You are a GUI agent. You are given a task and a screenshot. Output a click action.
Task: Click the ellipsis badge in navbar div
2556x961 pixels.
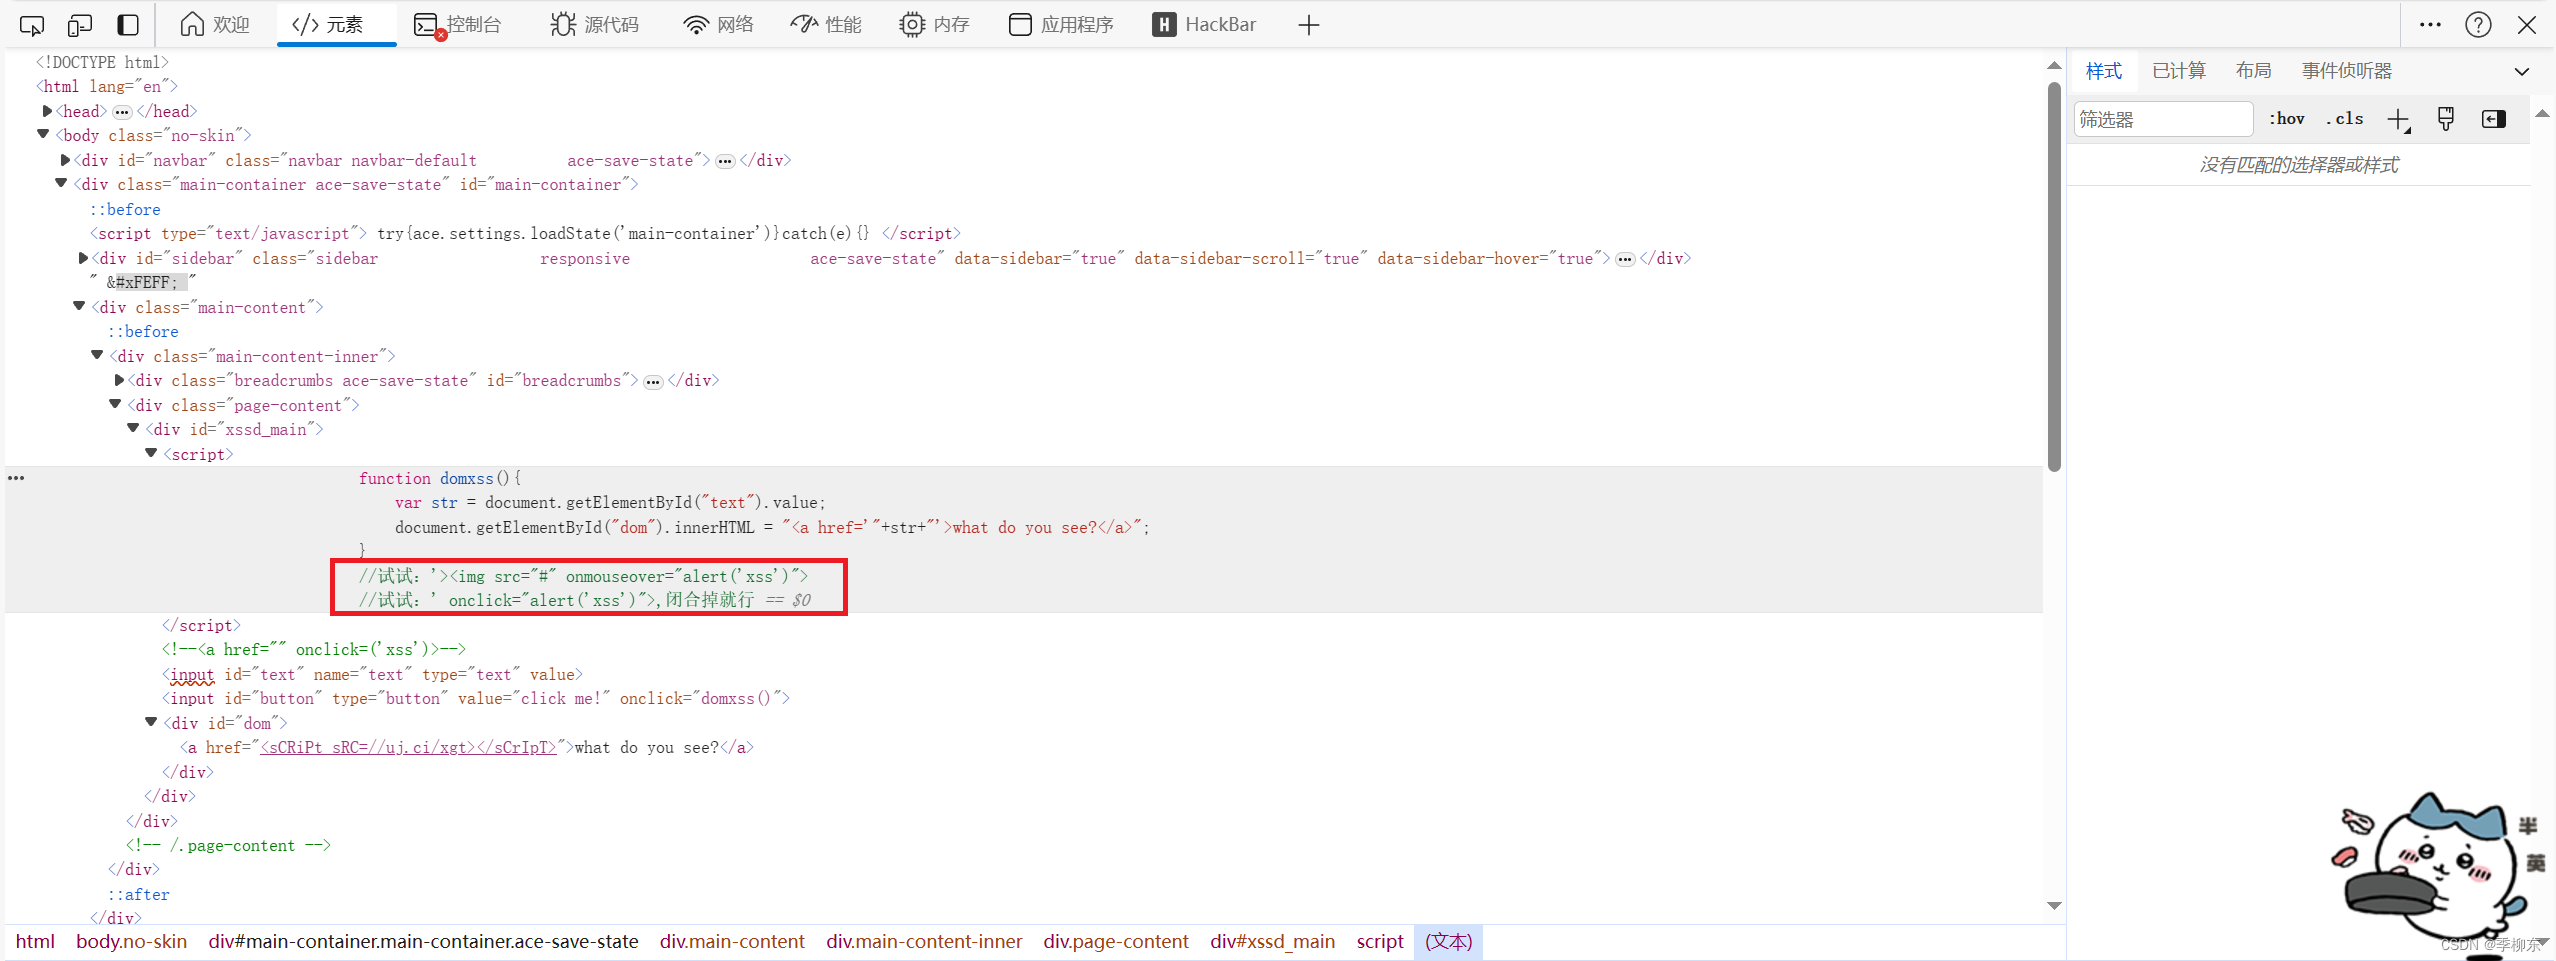click(x=725, y=161)
